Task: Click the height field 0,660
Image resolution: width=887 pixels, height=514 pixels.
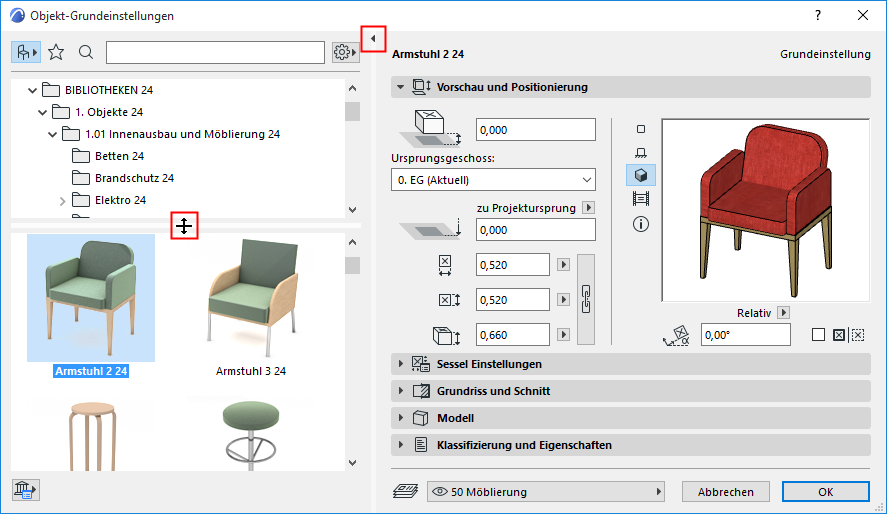Action: click(x=513, y=335)
